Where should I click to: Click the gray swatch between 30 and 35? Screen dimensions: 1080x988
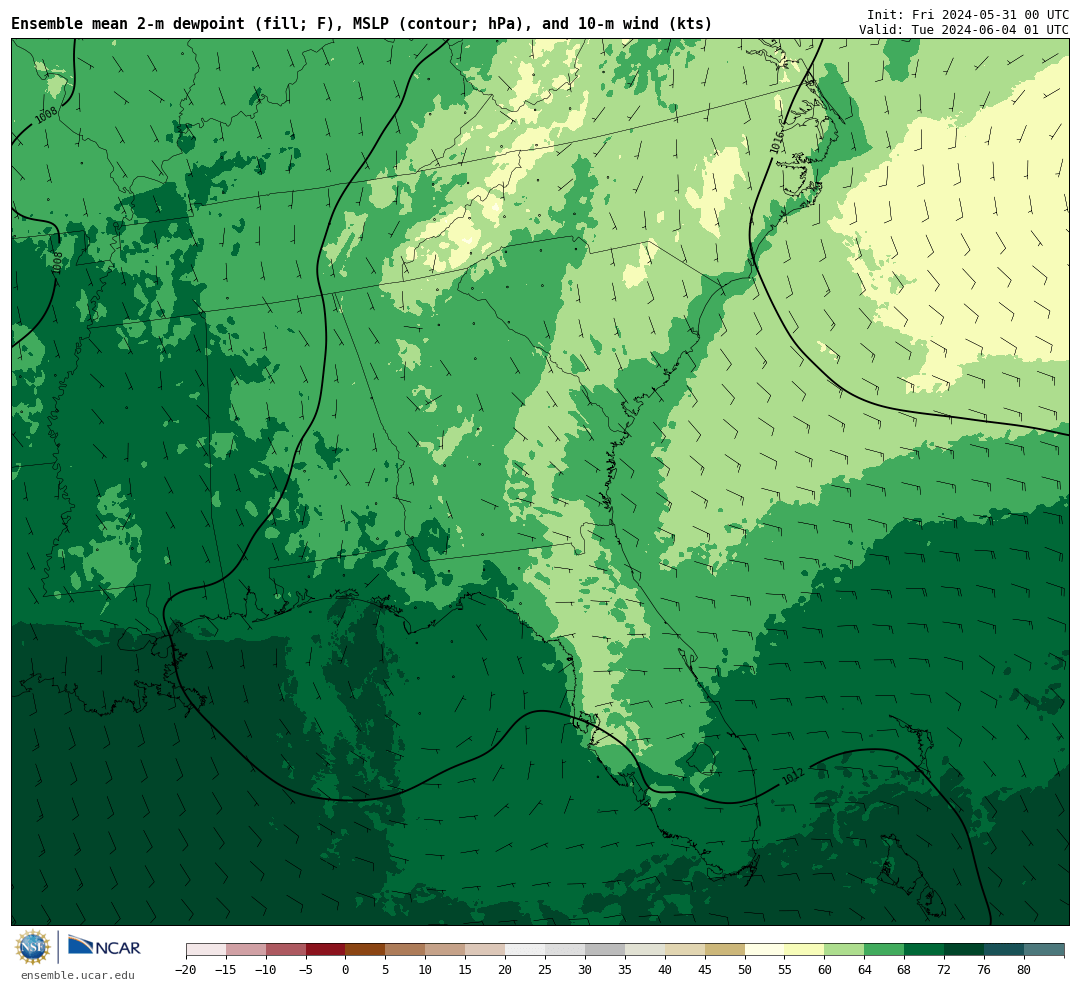[x=605, y=950]
